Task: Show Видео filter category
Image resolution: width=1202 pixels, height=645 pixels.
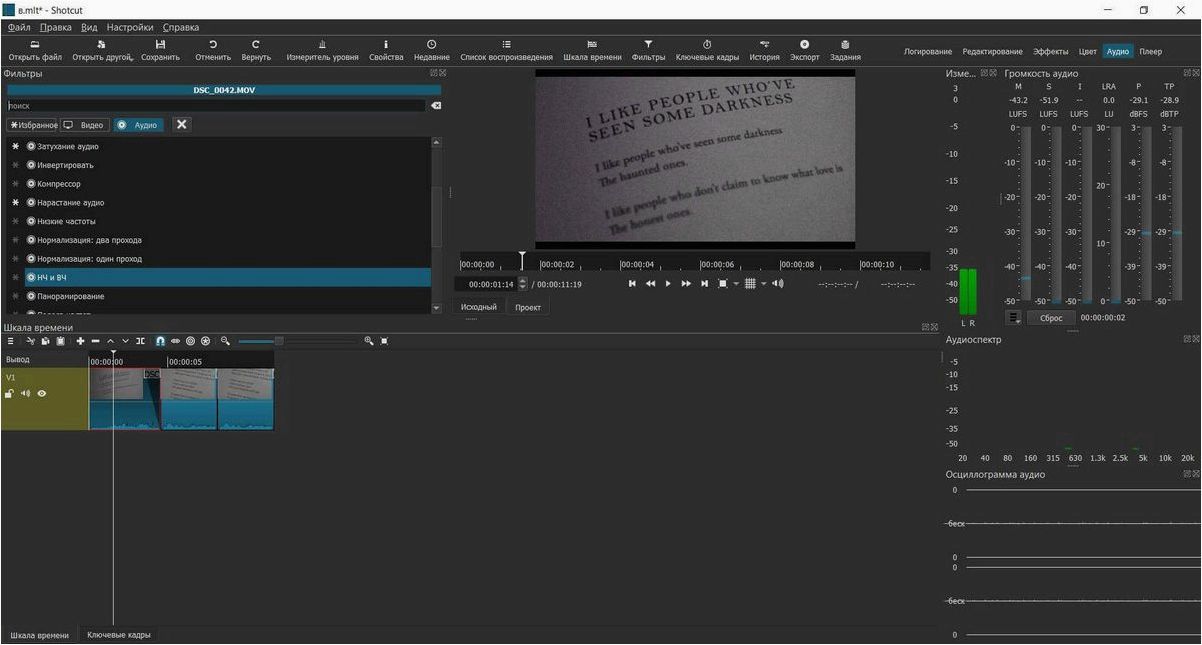Action: [x=85, y=125]
